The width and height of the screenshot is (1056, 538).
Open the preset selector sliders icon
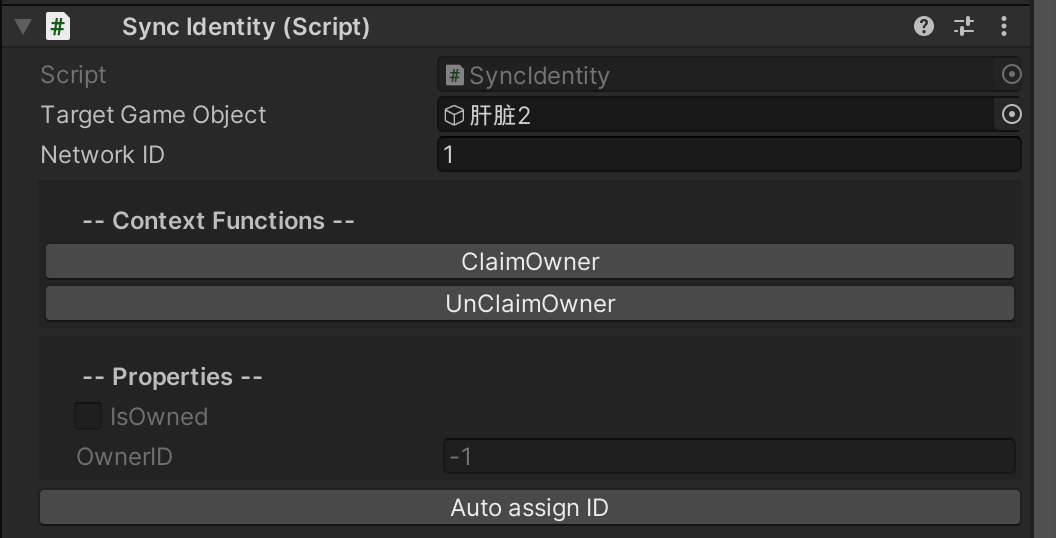point(964,27)
